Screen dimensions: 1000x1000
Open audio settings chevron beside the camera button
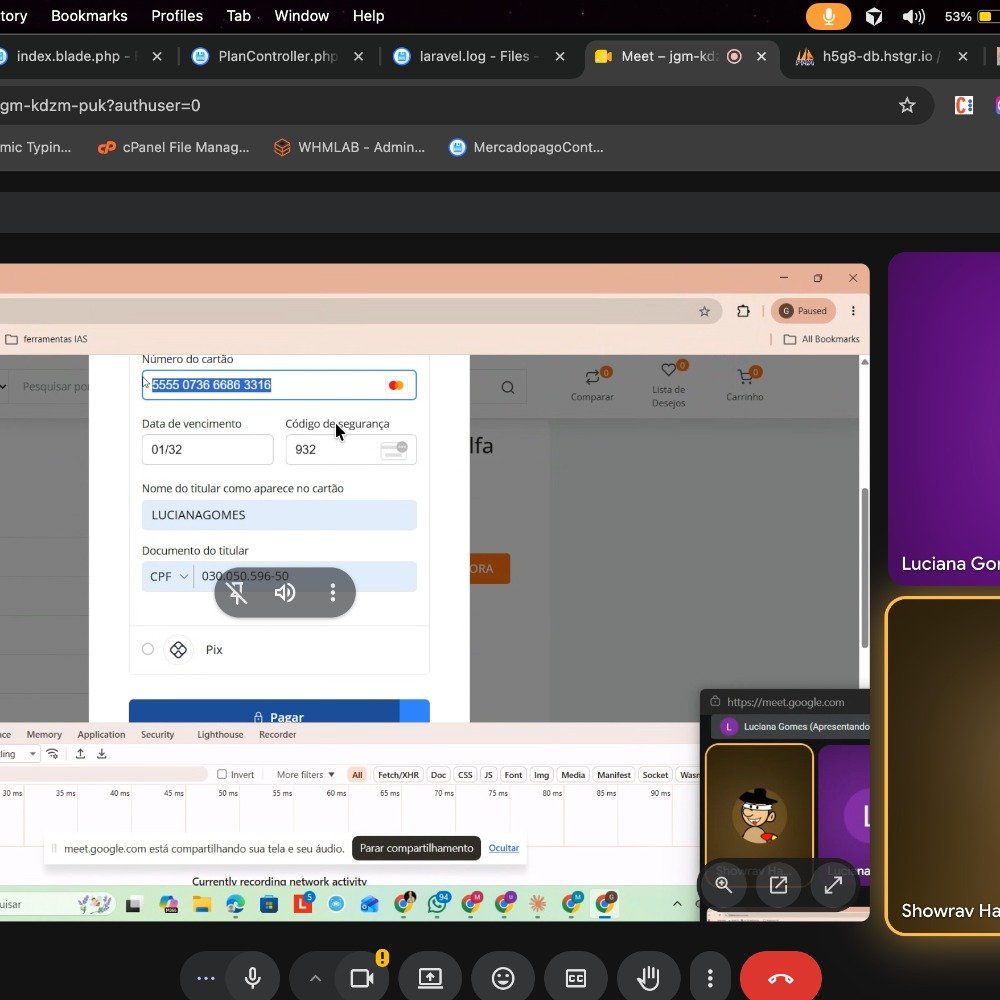315,978
